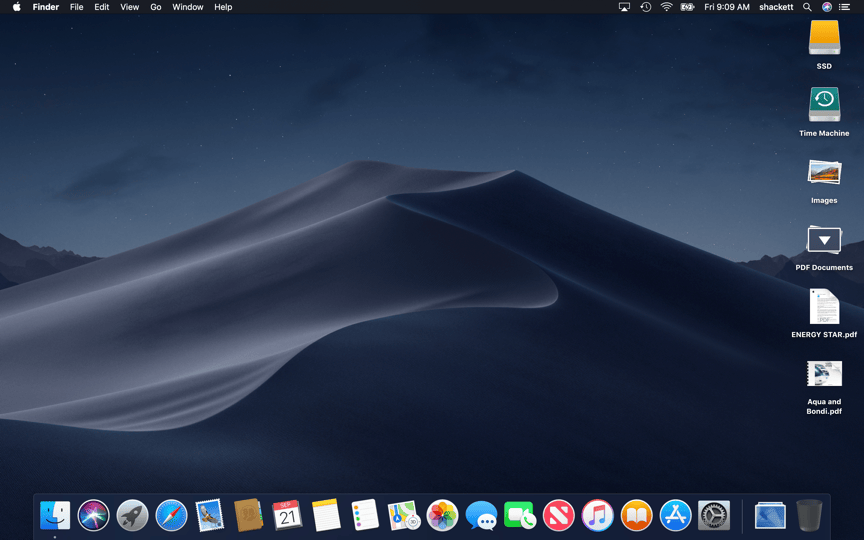864x540 pixels.
Task: Open Finder from the Dock
Action: point(55,516)
